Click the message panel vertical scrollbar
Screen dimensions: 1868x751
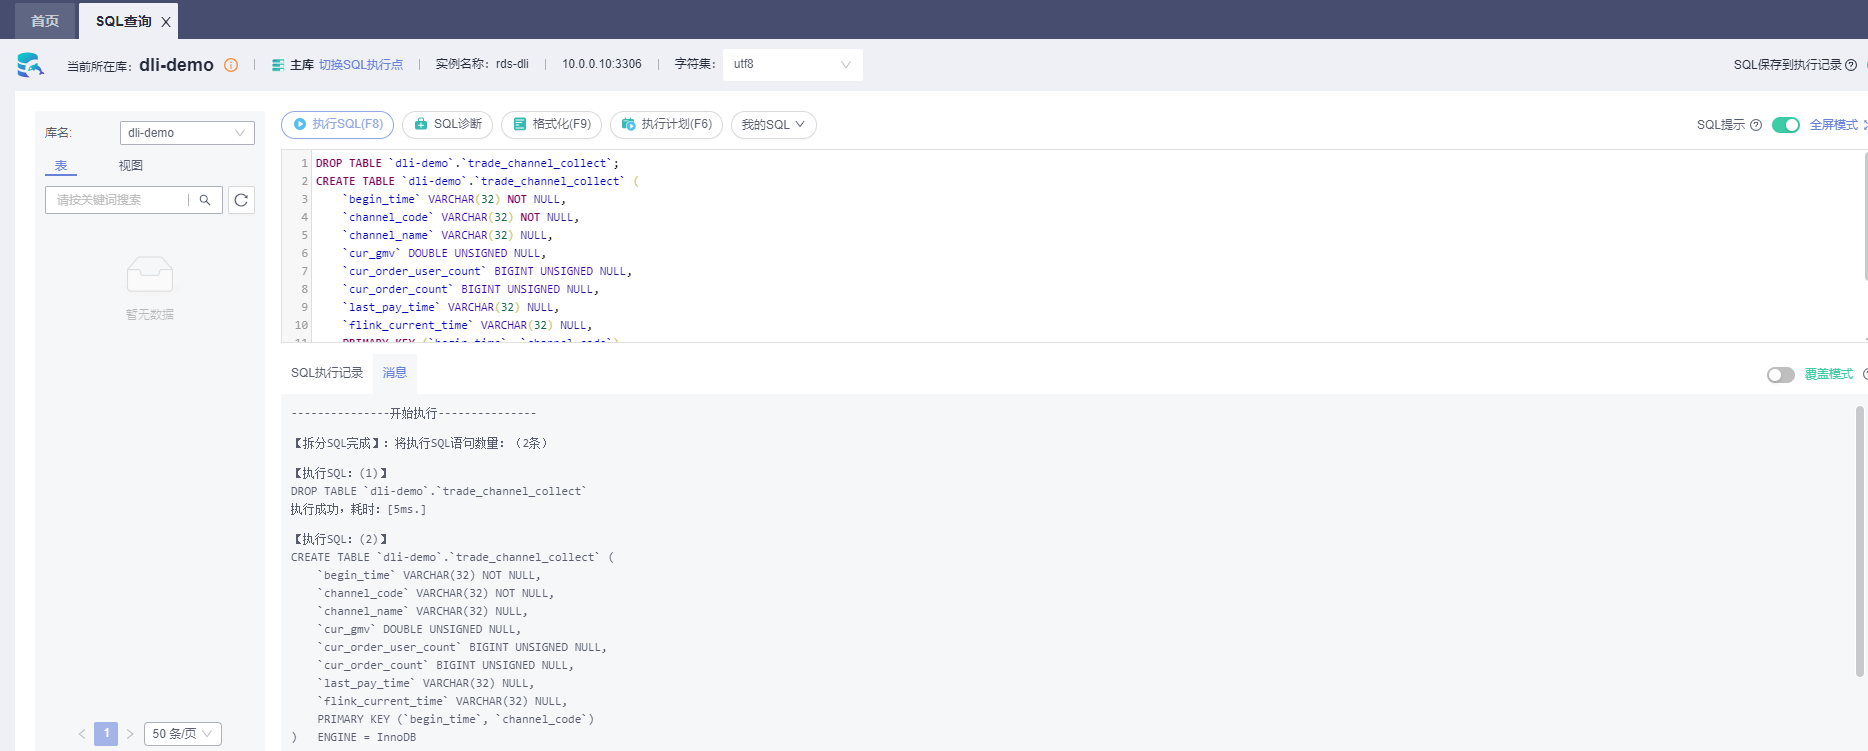[x=1860, y=541]
